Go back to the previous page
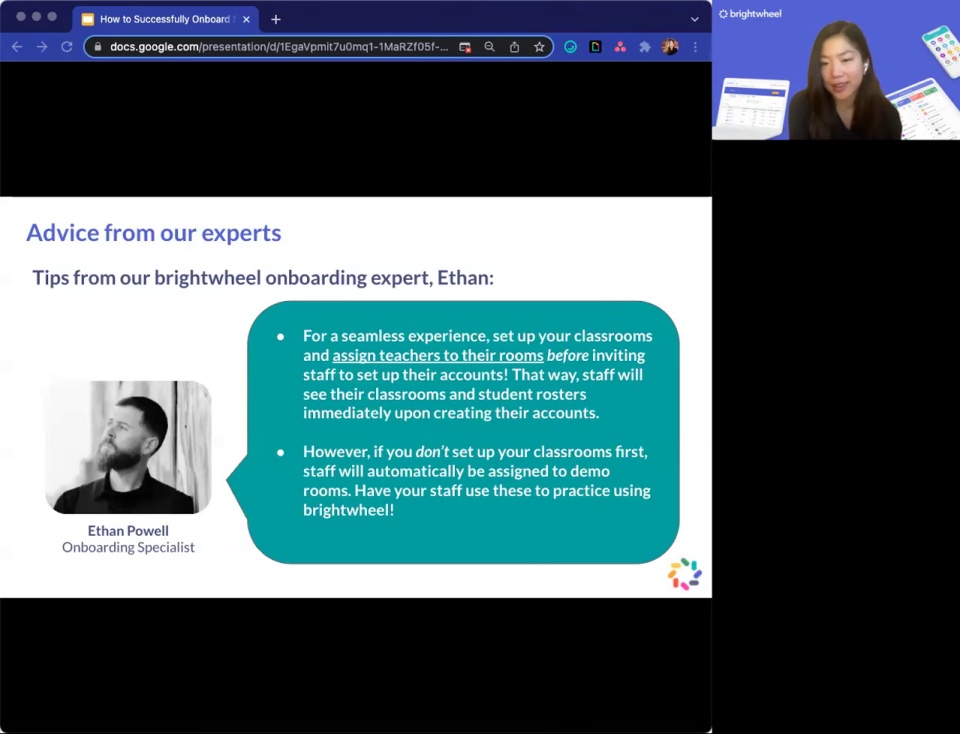The image size is (960, 734). tap(17, 47)
